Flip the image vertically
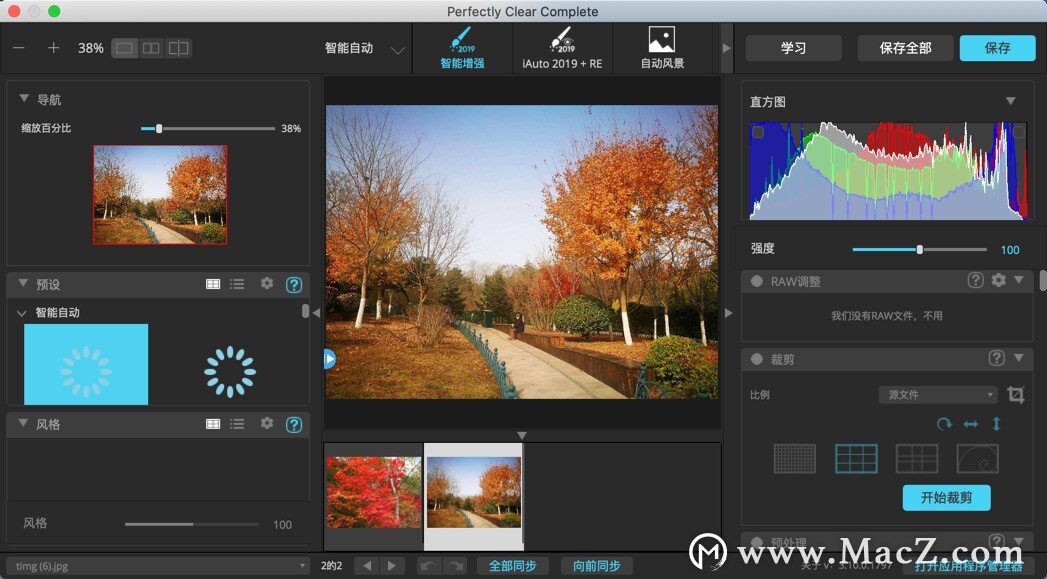The width and height of the screenshot is (1047, 579). coord(996,424)
